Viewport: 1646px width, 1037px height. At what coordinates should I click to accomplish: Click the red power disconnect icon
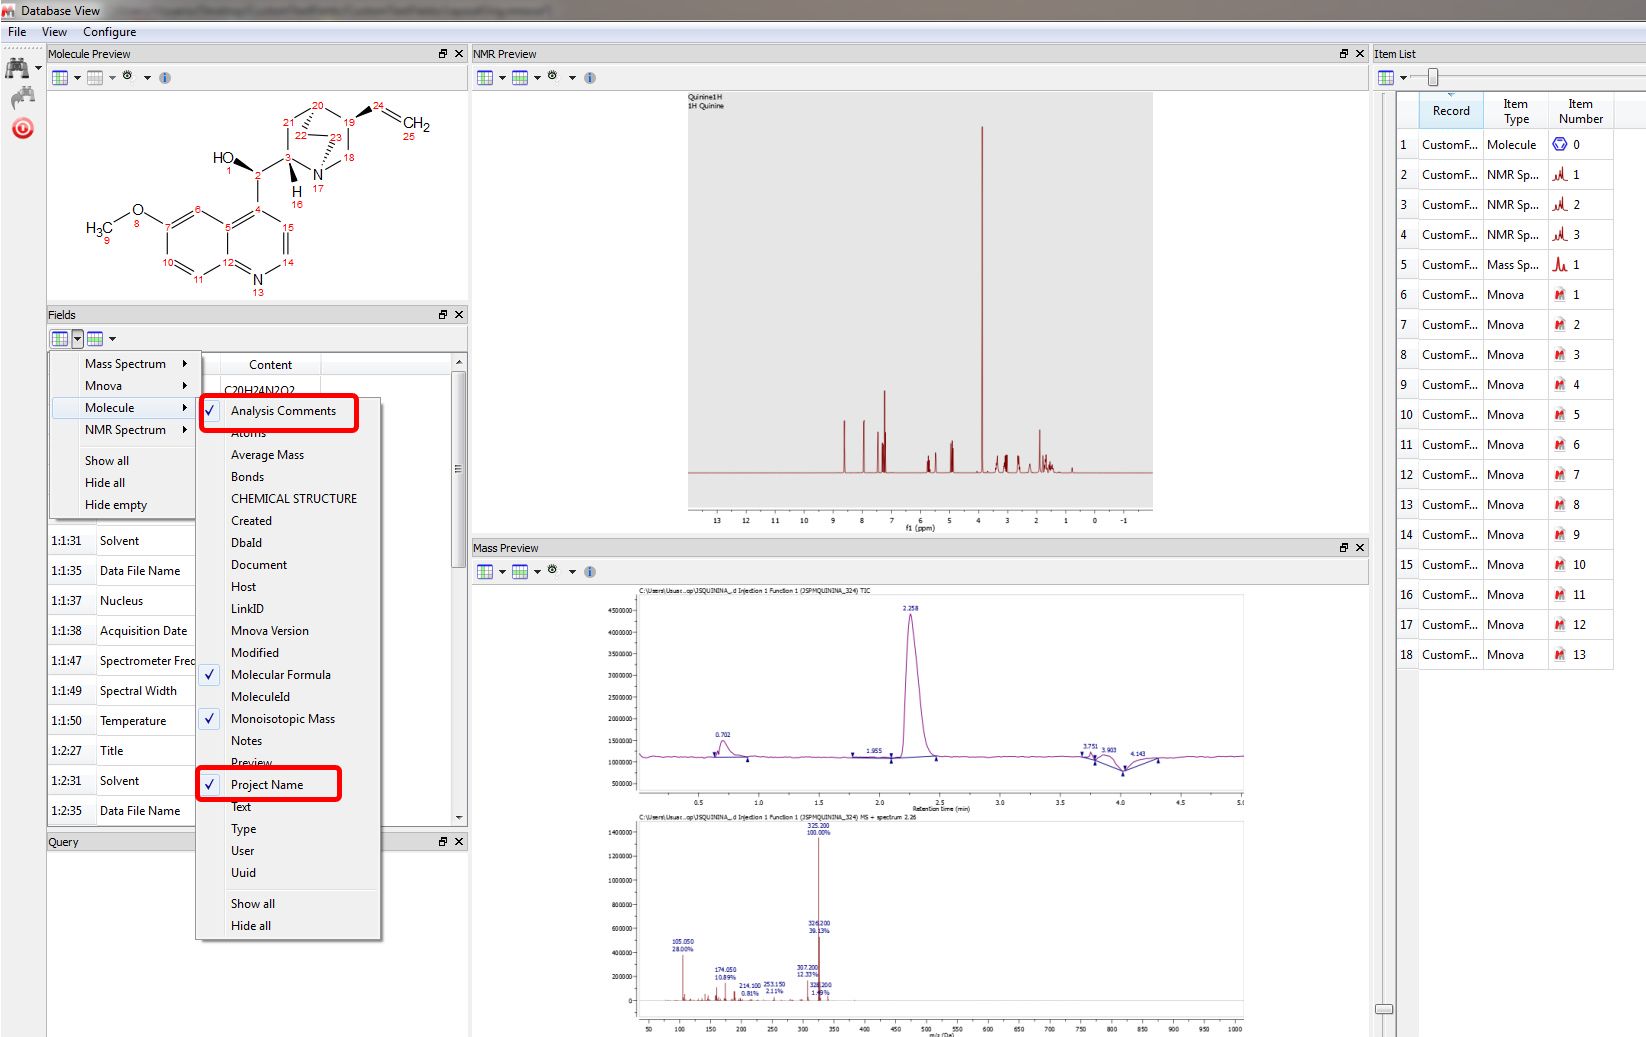coord(22,128)
